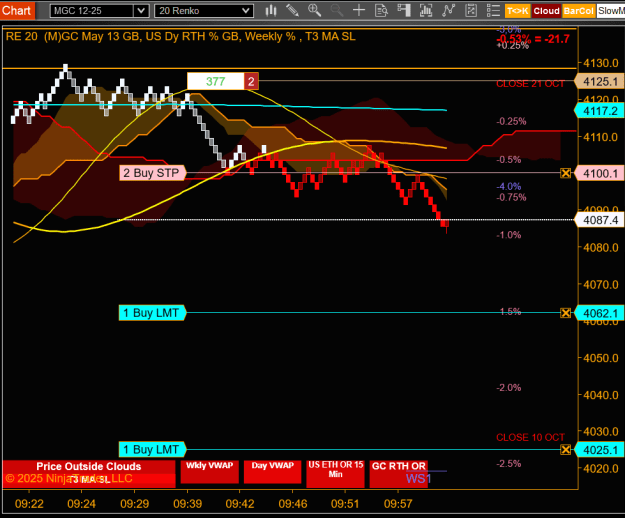Click the 09:22 time axis label
This screenshot has height=518, width=625.
pos(29,504)
